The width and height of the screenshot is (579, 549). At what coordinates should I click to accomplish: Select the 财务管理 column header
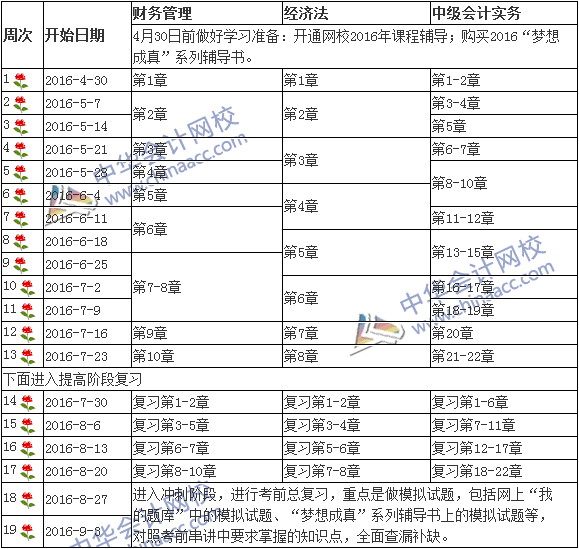[207, 14]
